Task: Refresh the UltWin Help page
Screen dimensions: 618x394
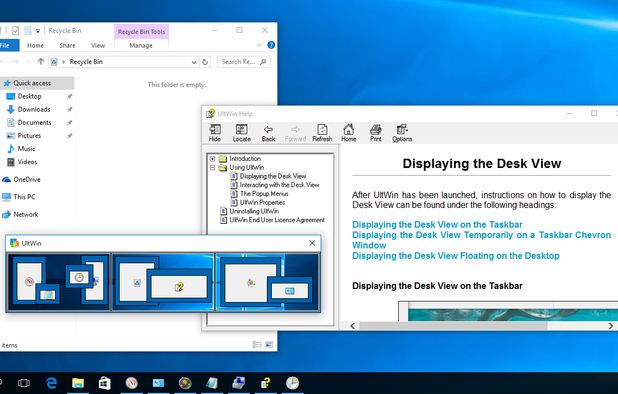Action: [322, 133]
